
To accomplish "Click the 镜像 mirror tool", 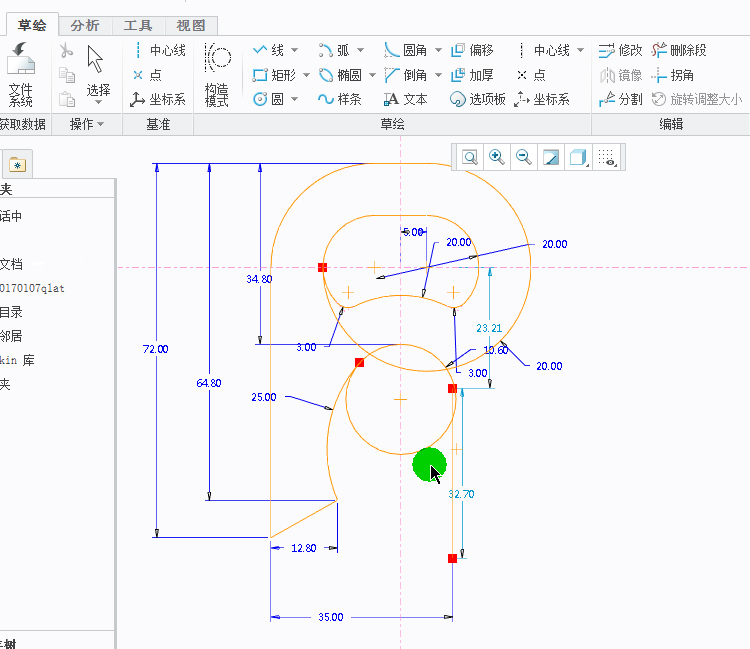I will coord(620,75).
